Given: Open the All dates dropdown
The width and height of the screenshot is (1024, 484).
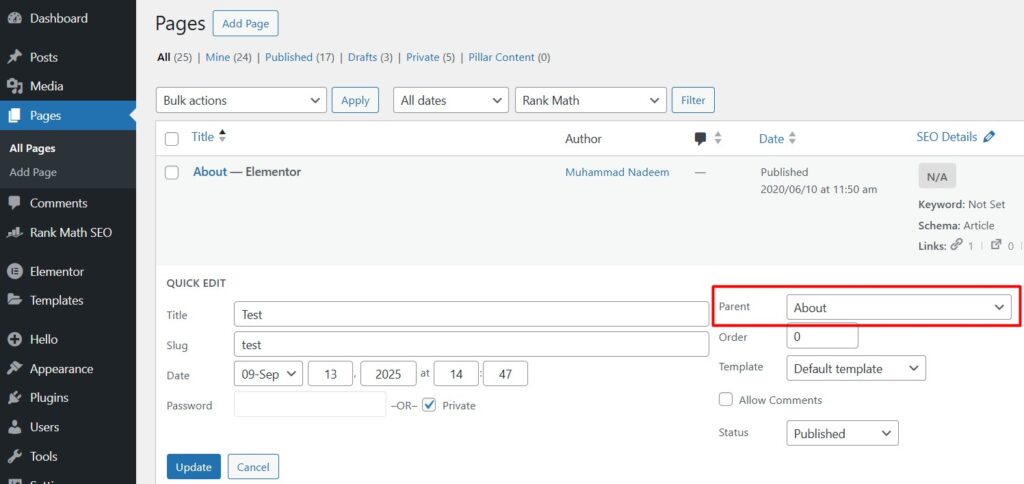Looking at the screenshot, I should click(x=451, y=101).
